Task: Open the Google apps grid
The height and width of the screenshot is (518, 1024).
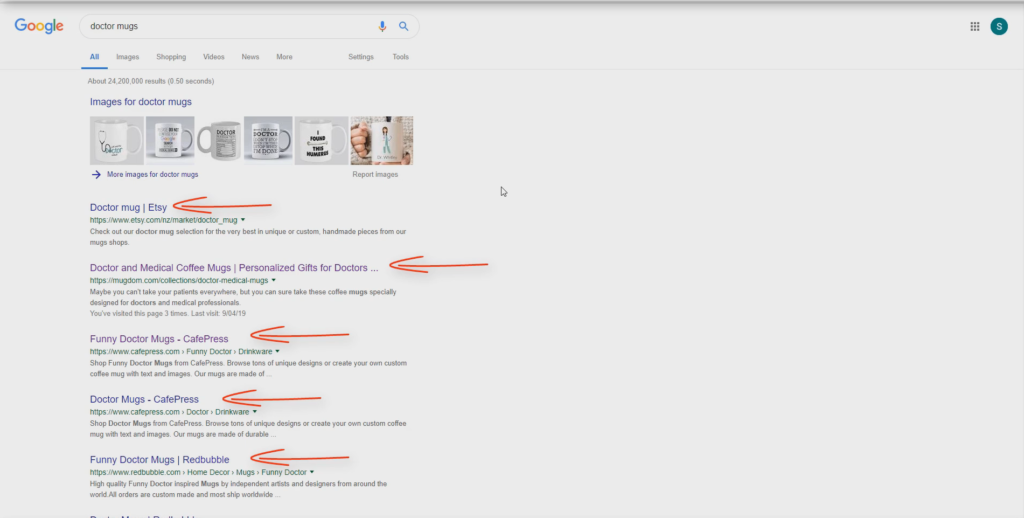Action: (974, 26)
